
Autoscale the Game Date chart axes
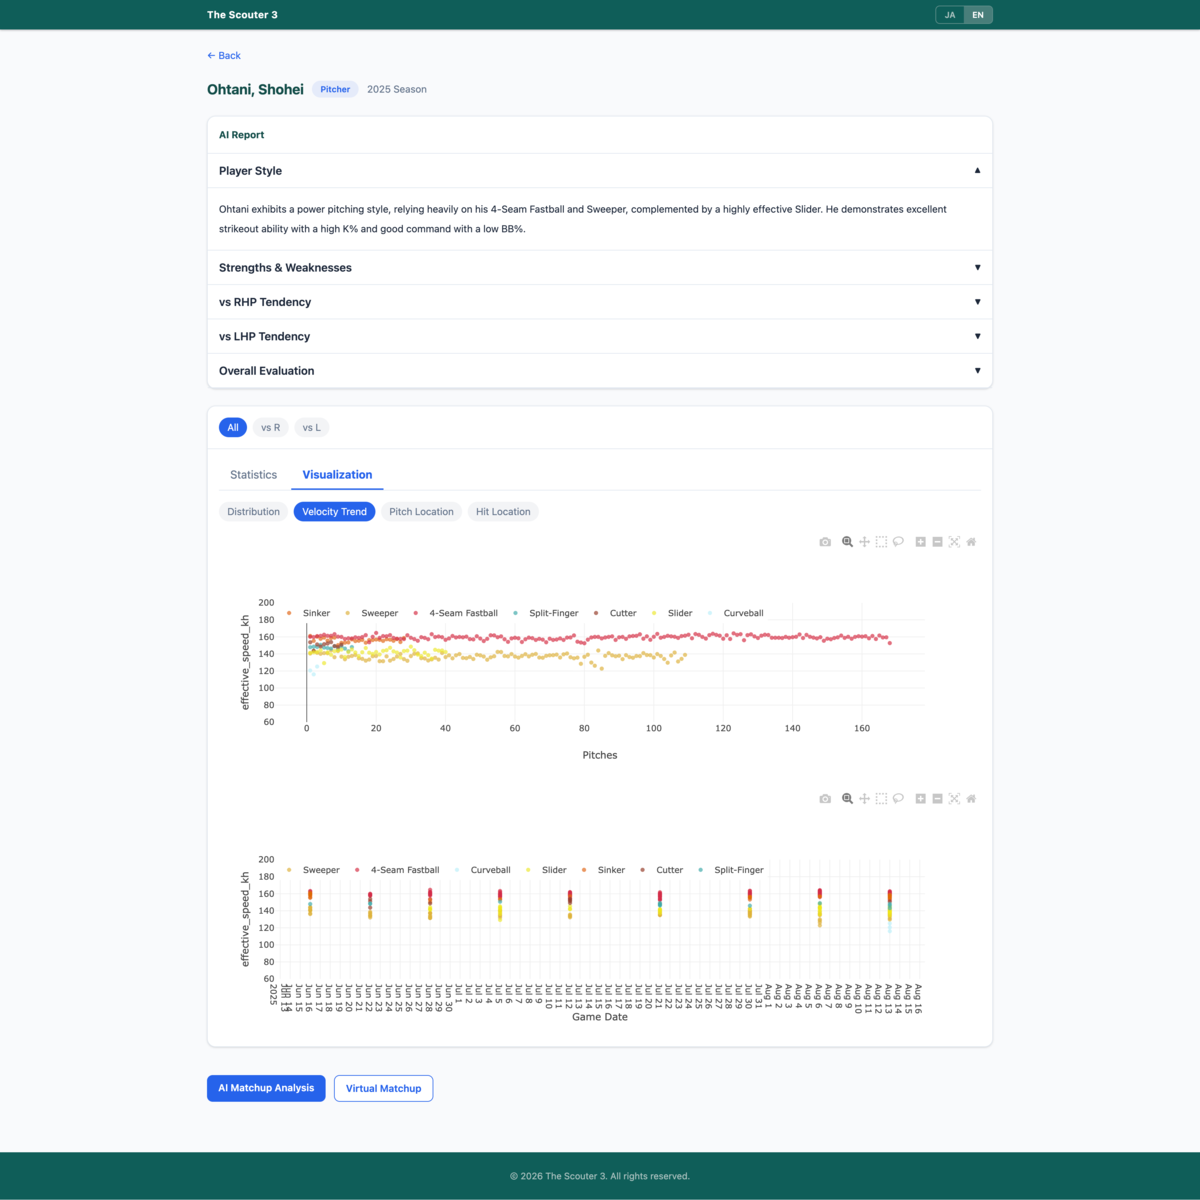[x=954, y=799]
